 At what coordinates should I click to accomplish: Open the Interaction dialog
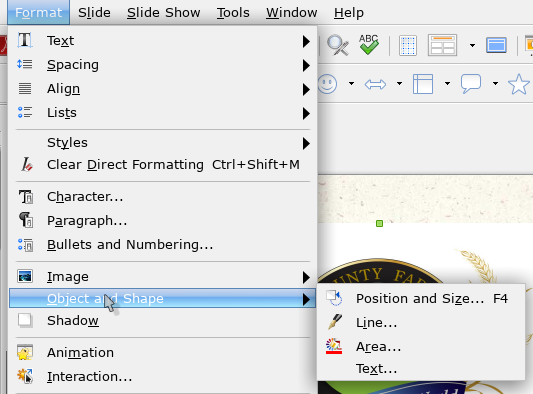tap(163, 377)
